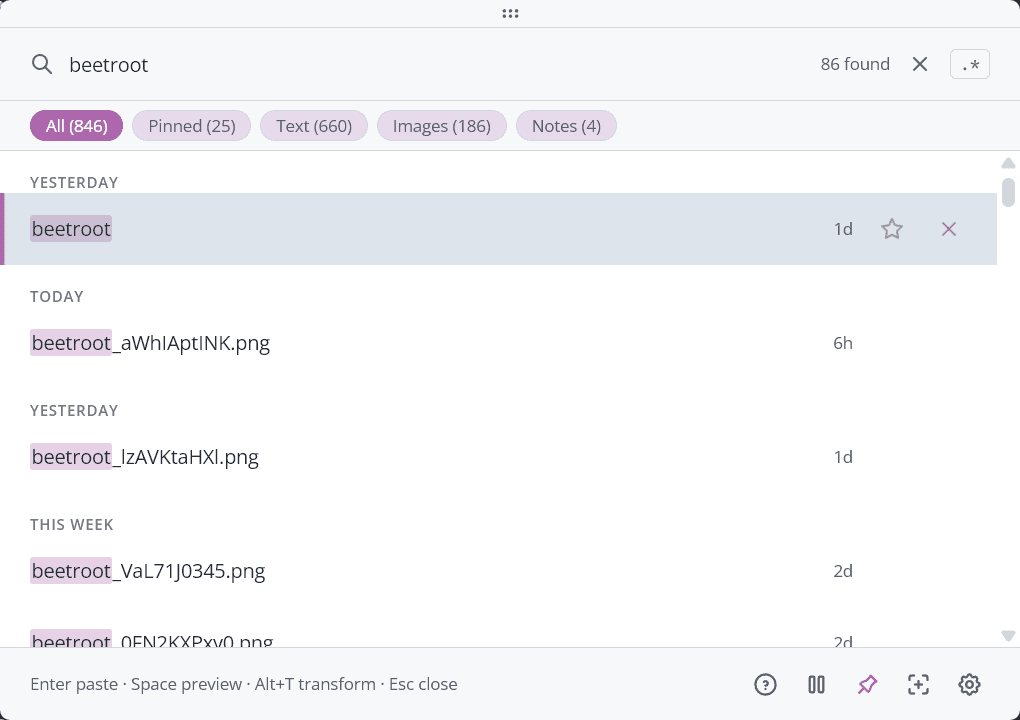The image size is (1020, 720).
Task: Click the Text (660) filter button
Action: tap(313, 125)
